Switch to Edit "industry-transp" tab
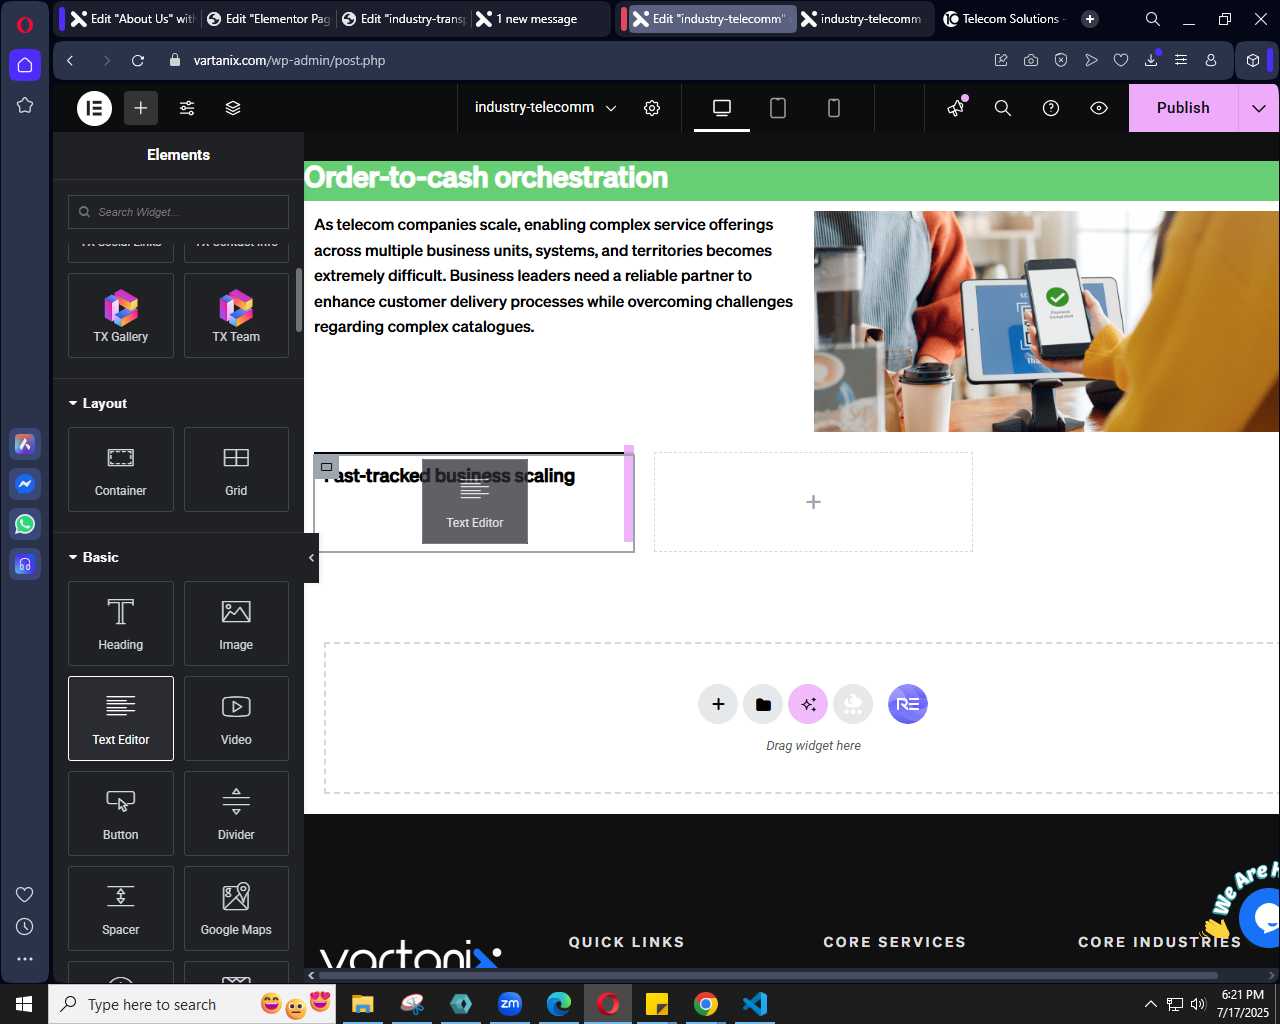1280x1024 pixels. (402, 19)
